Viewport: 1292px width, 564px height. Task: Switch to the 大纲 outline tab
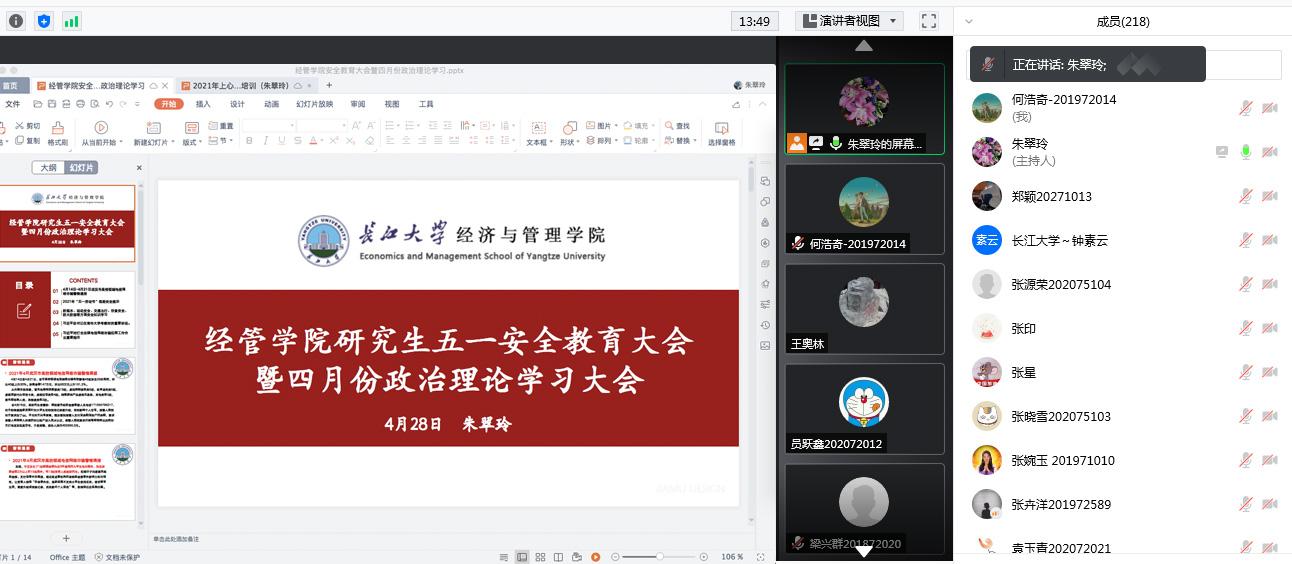[48, 168]
